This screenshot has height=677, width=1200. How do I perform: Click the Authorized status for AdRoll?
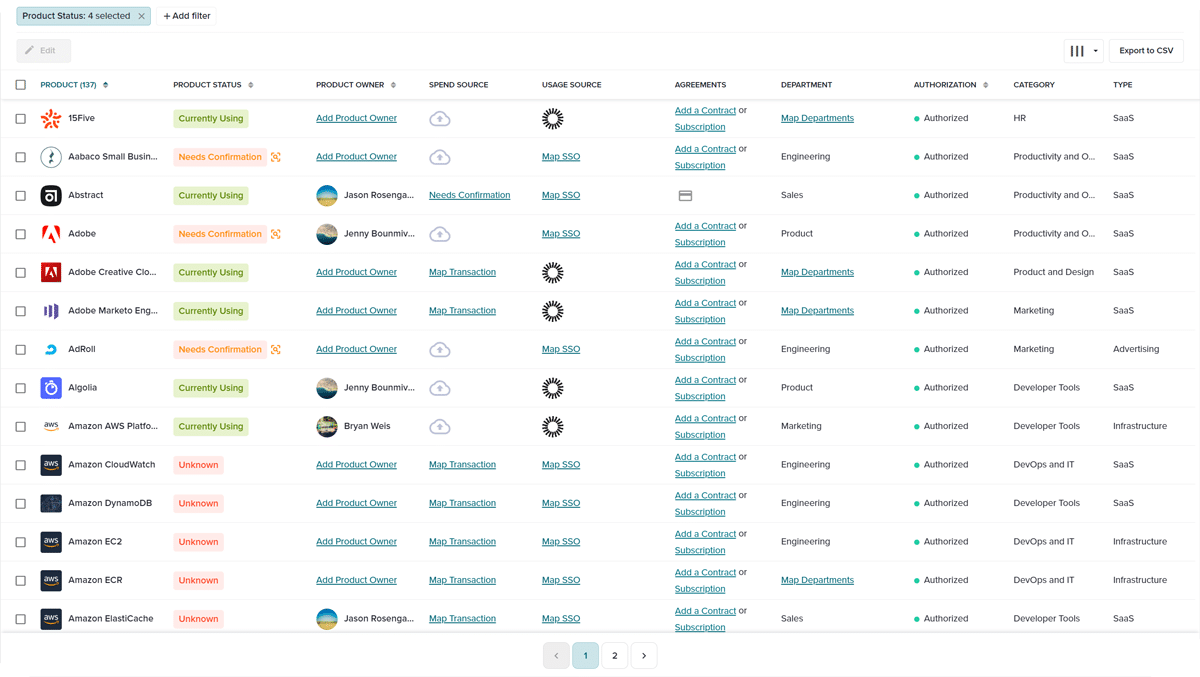[941, 350]
